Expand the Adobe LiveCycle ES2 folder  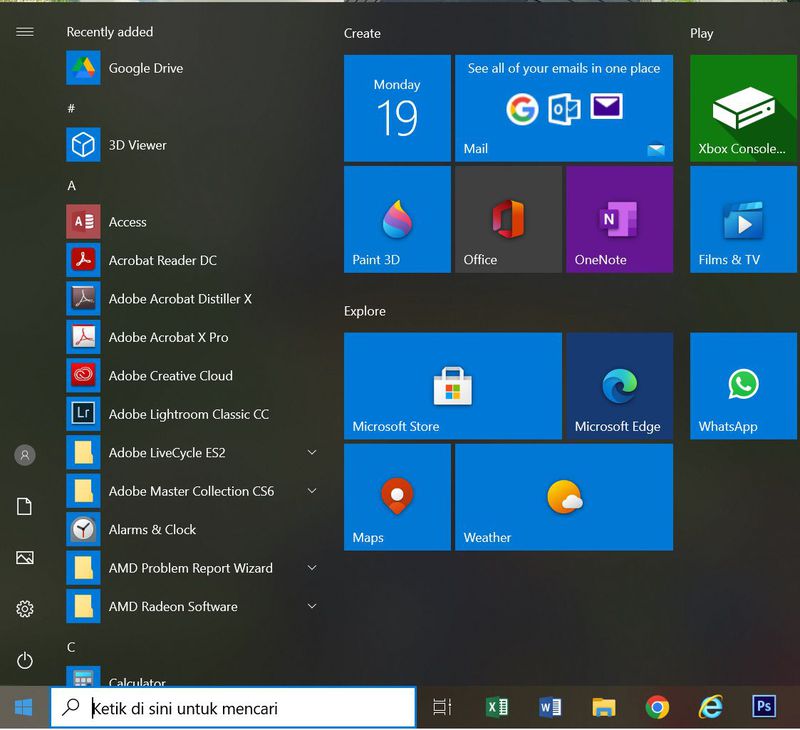pyautogui.click(x=311, y=452)
